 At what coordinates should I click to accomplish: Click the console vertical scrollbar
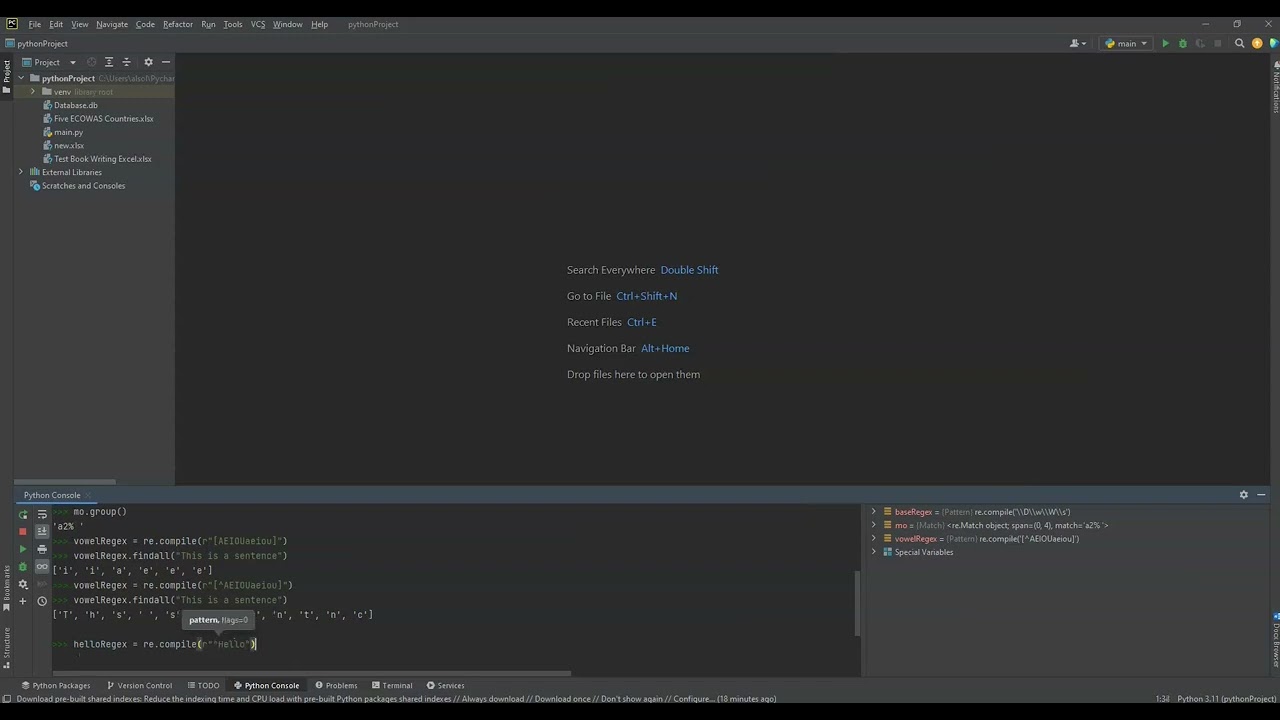coord(857,603)
